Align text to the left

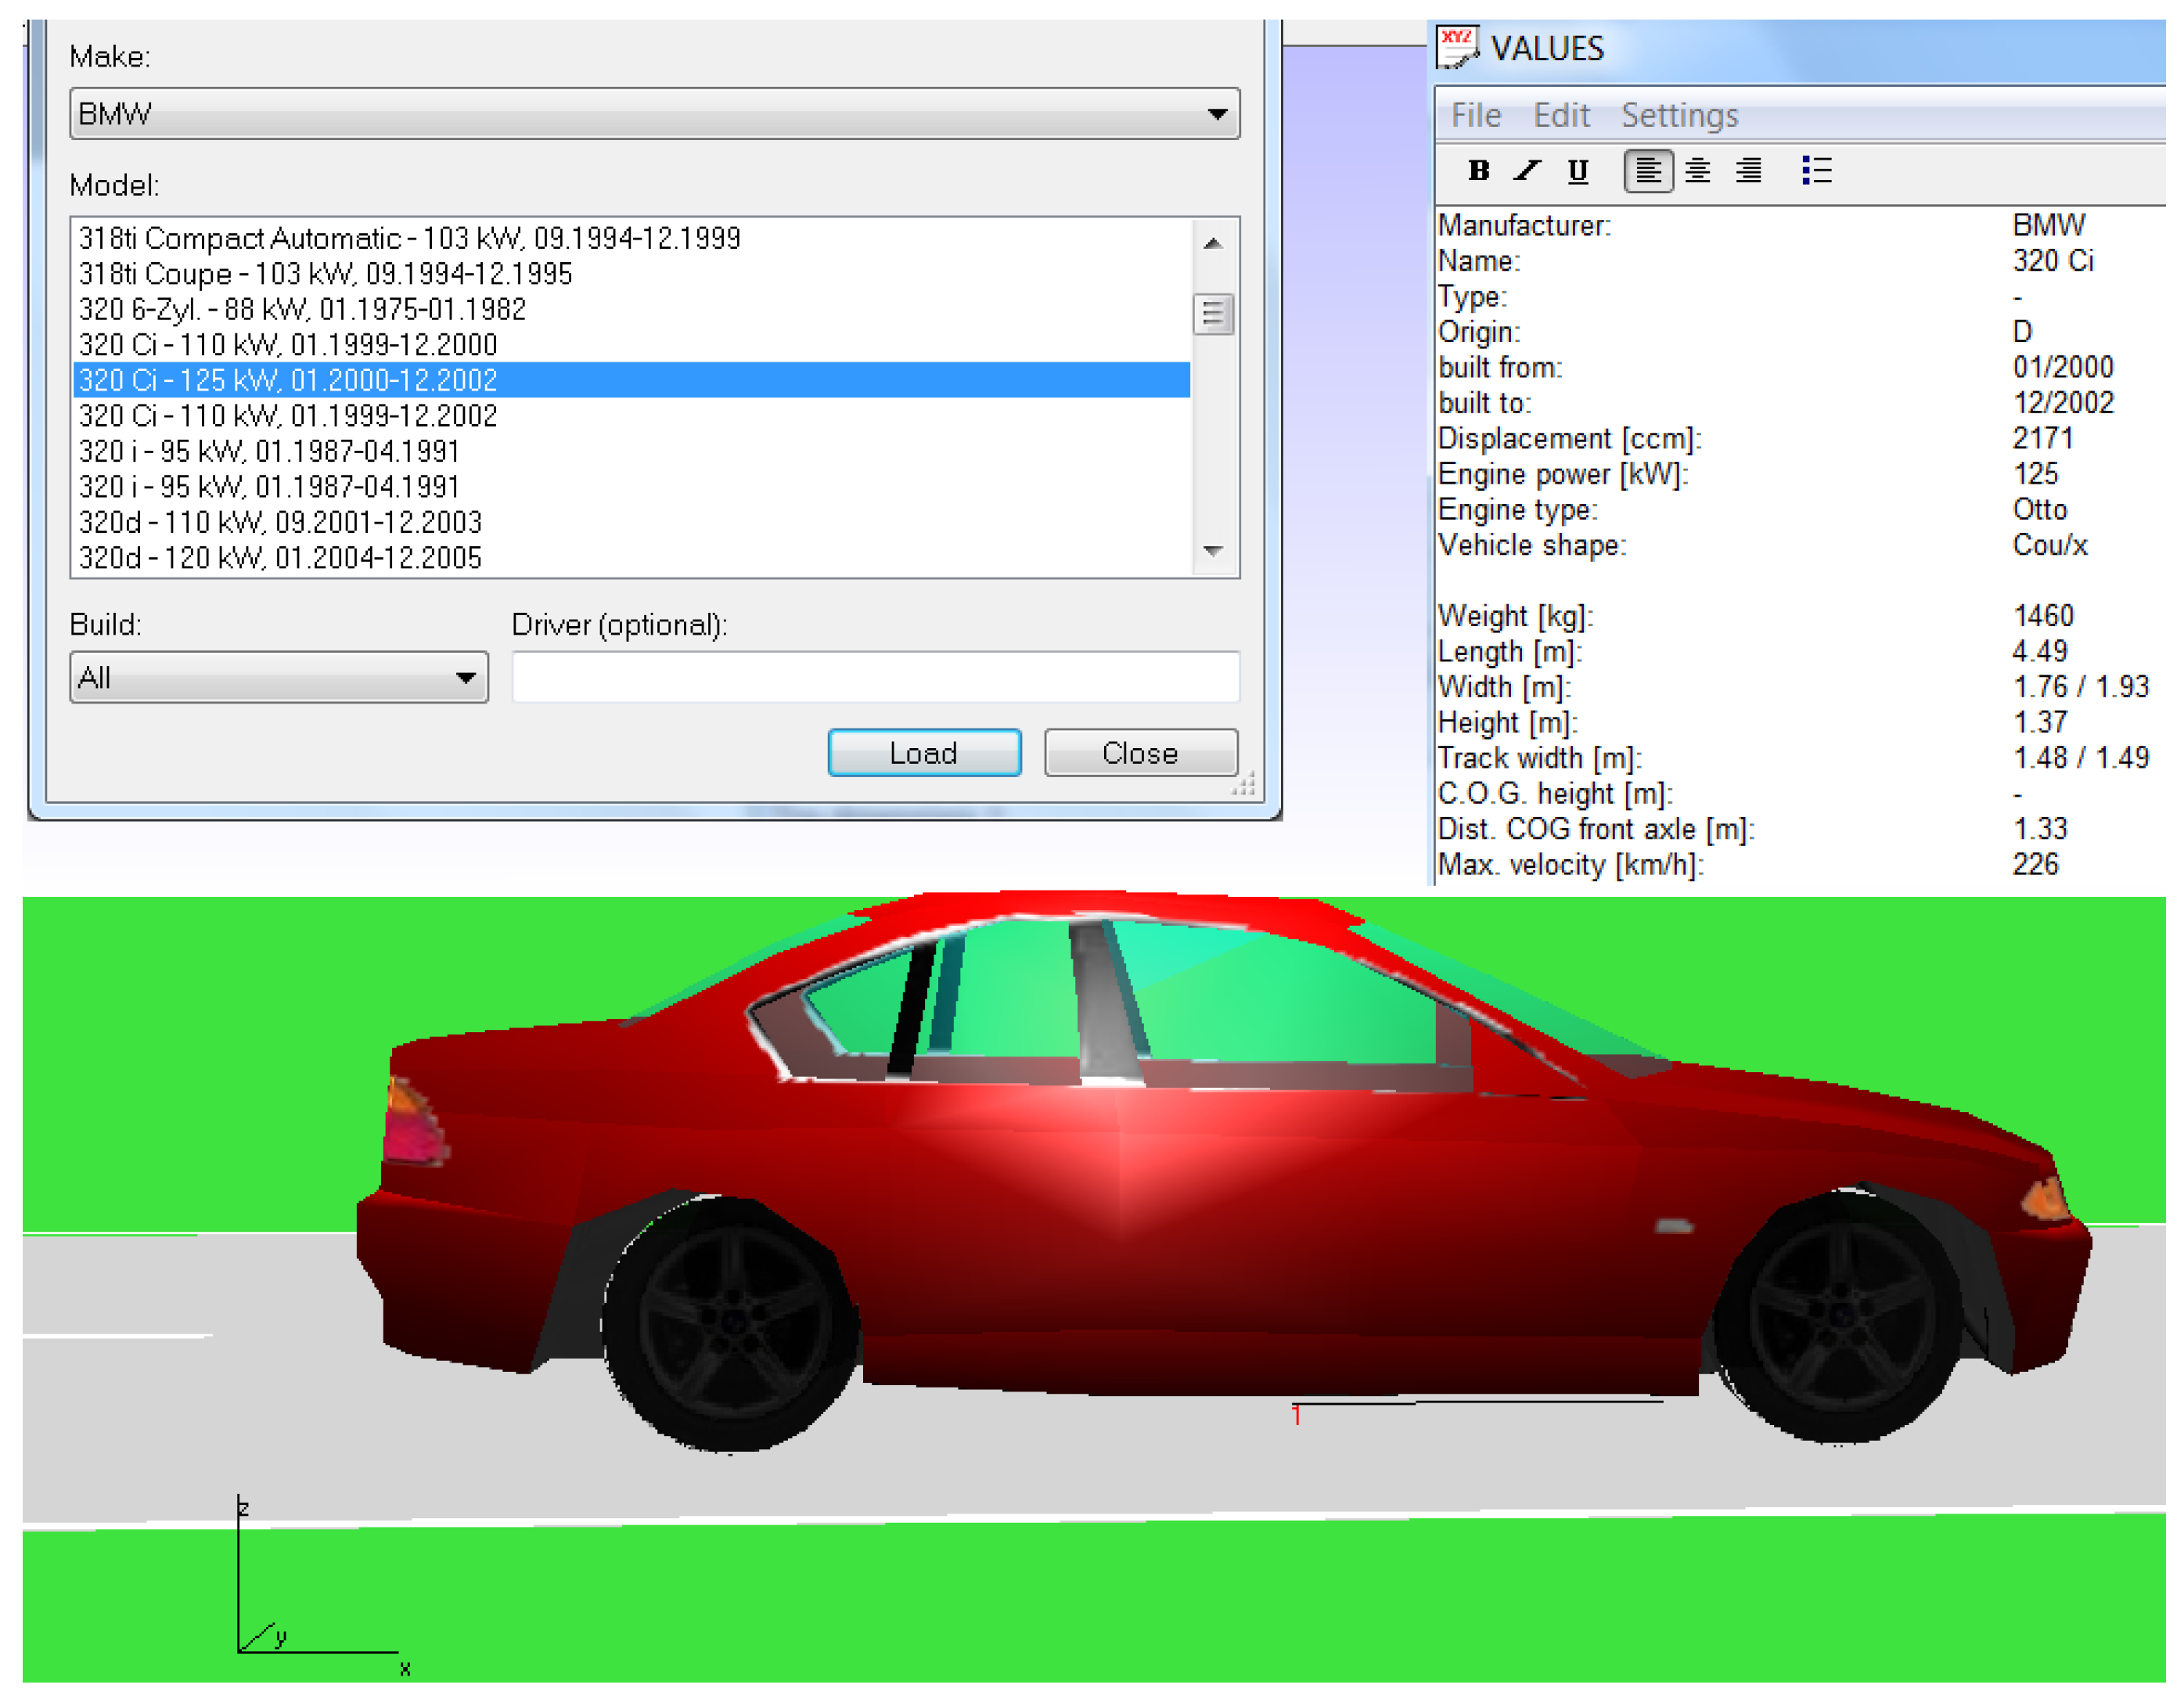[x=1648, y=171]
